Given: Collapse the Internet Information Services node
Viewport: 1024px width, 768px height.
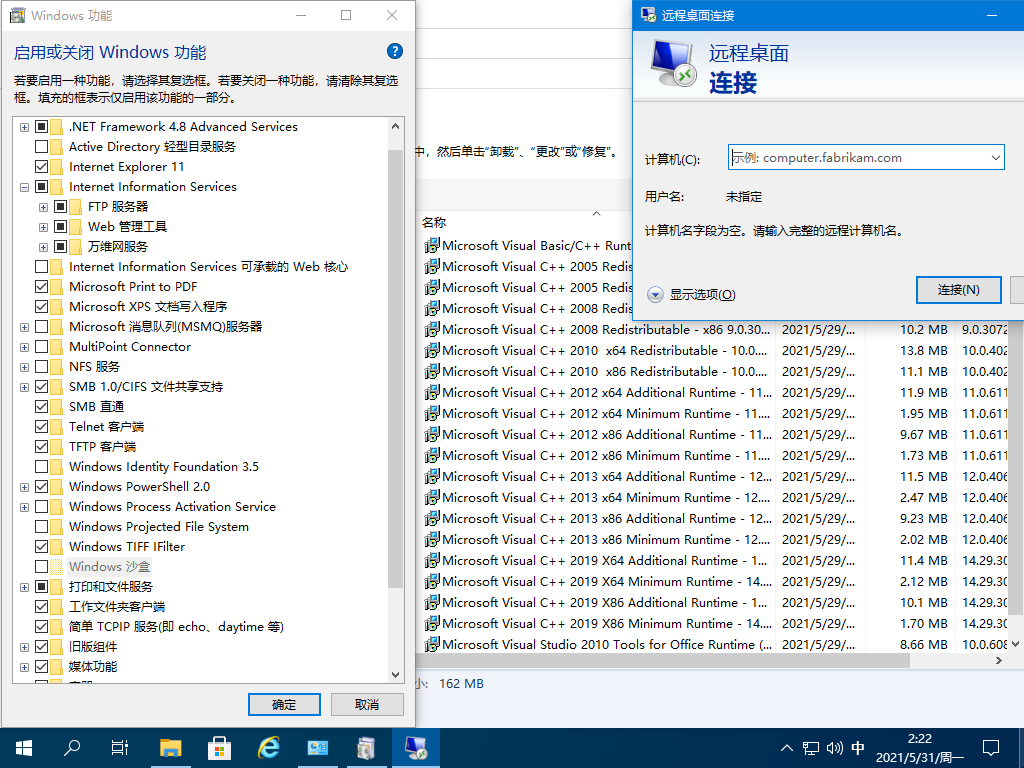Looking at the screenshot, I should click(24, 187).
